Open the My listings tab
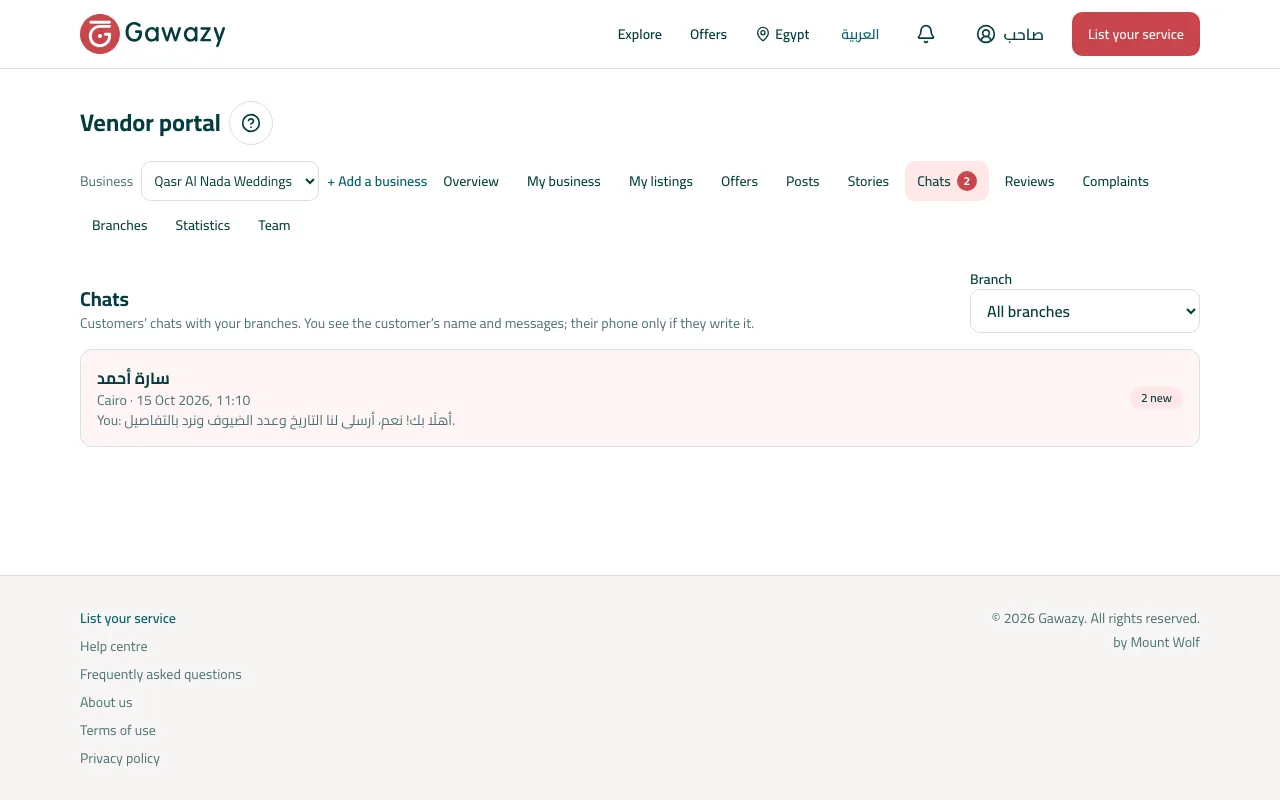The height and width of the screenshot is (800, 1280). (661, 181)
